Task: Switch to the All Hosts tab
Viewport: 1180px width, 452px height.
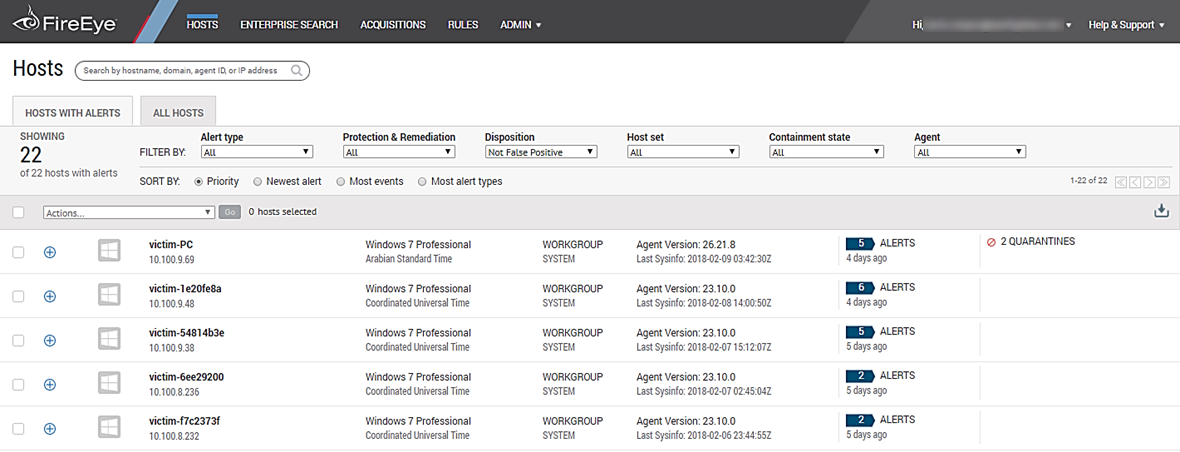Action: [x=178, y=113]
